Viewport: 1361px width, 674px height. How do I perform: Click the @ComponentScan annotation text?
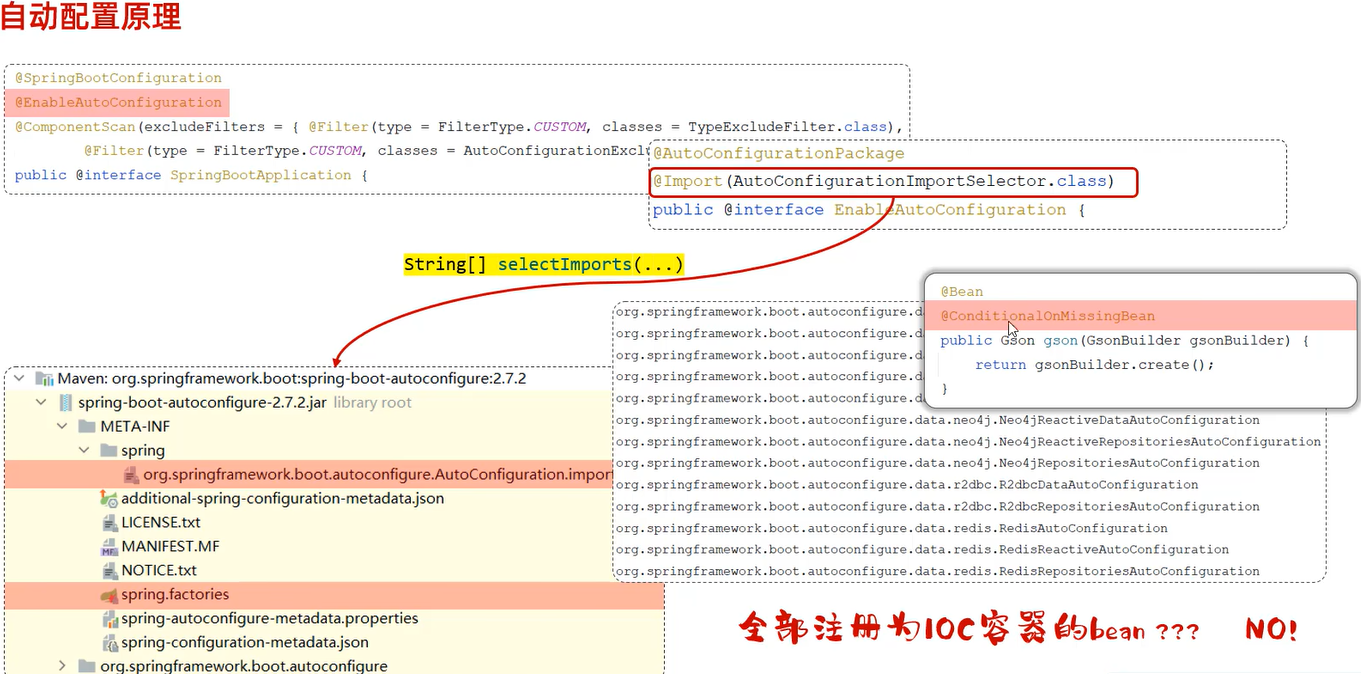75,127
